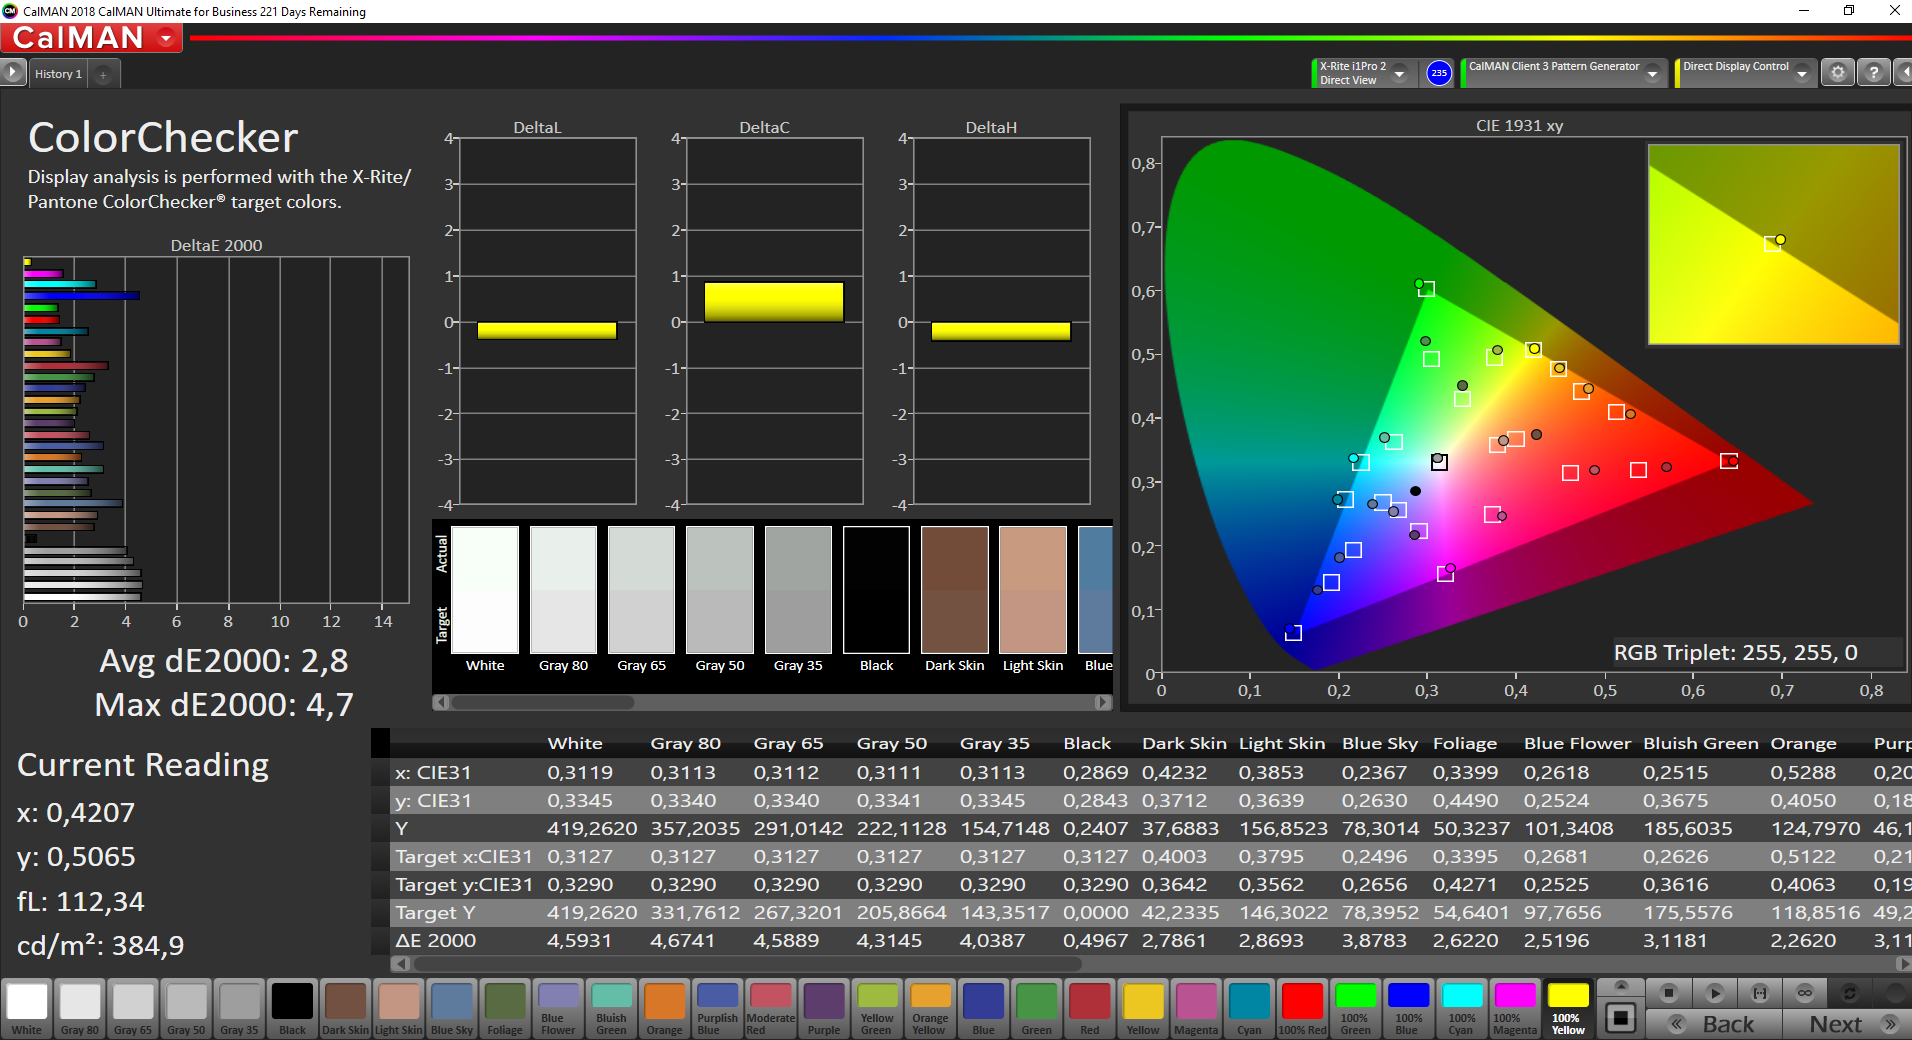Select the Purplish Blue patch
Screen dimensions: 1912x1040
pos(717,1008)
